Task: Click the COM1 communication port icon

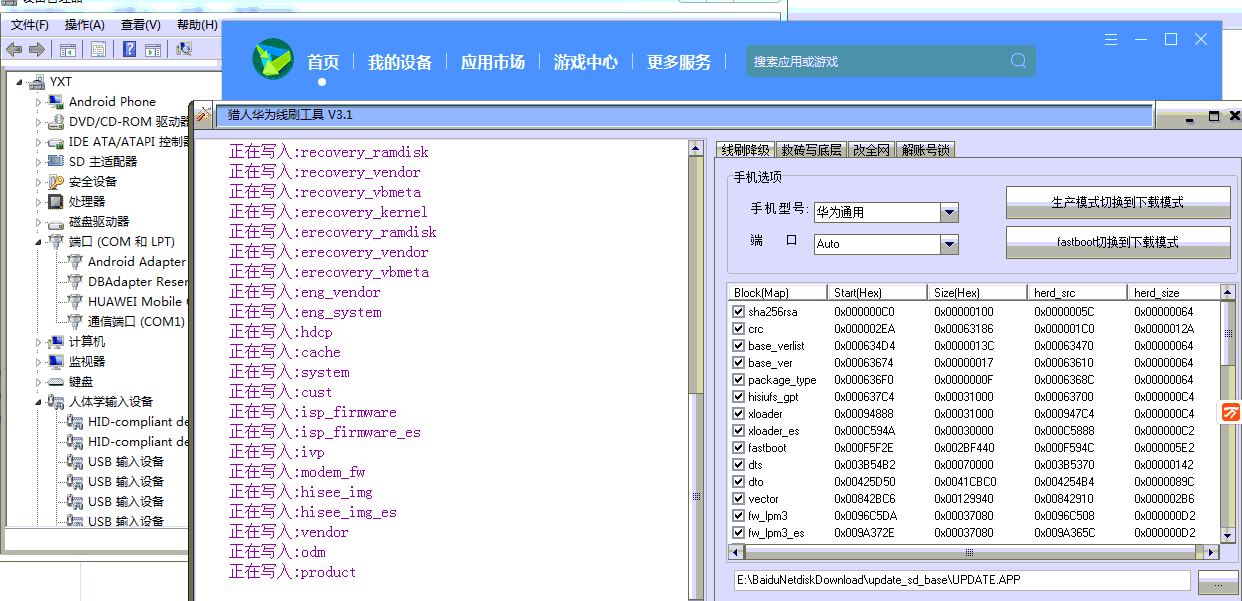Action: pos(75,321)
